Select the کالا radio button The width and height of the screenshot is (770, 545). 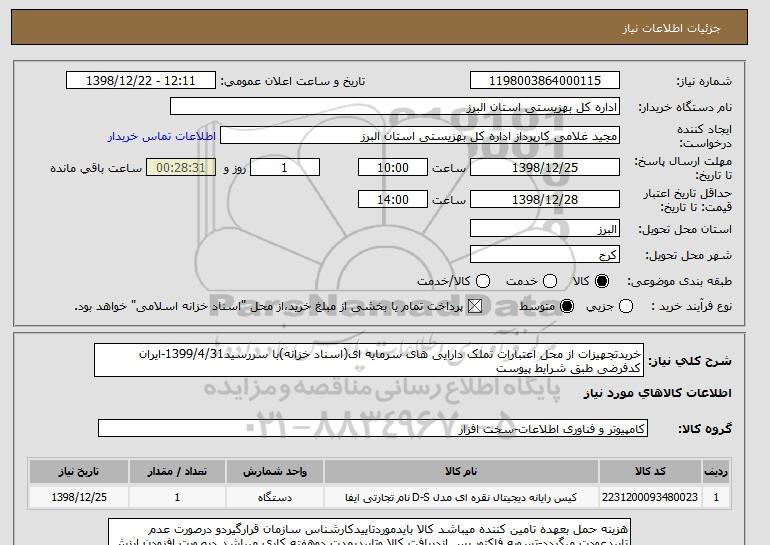[602, 281]
